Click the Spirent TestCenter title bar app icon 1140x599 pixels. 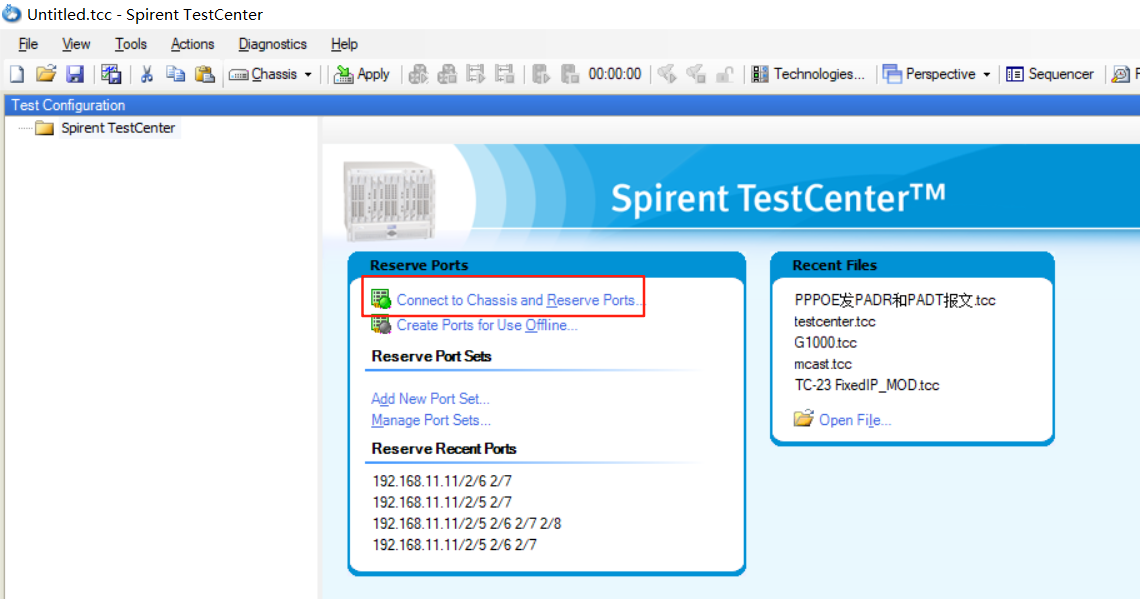[12, 14]
